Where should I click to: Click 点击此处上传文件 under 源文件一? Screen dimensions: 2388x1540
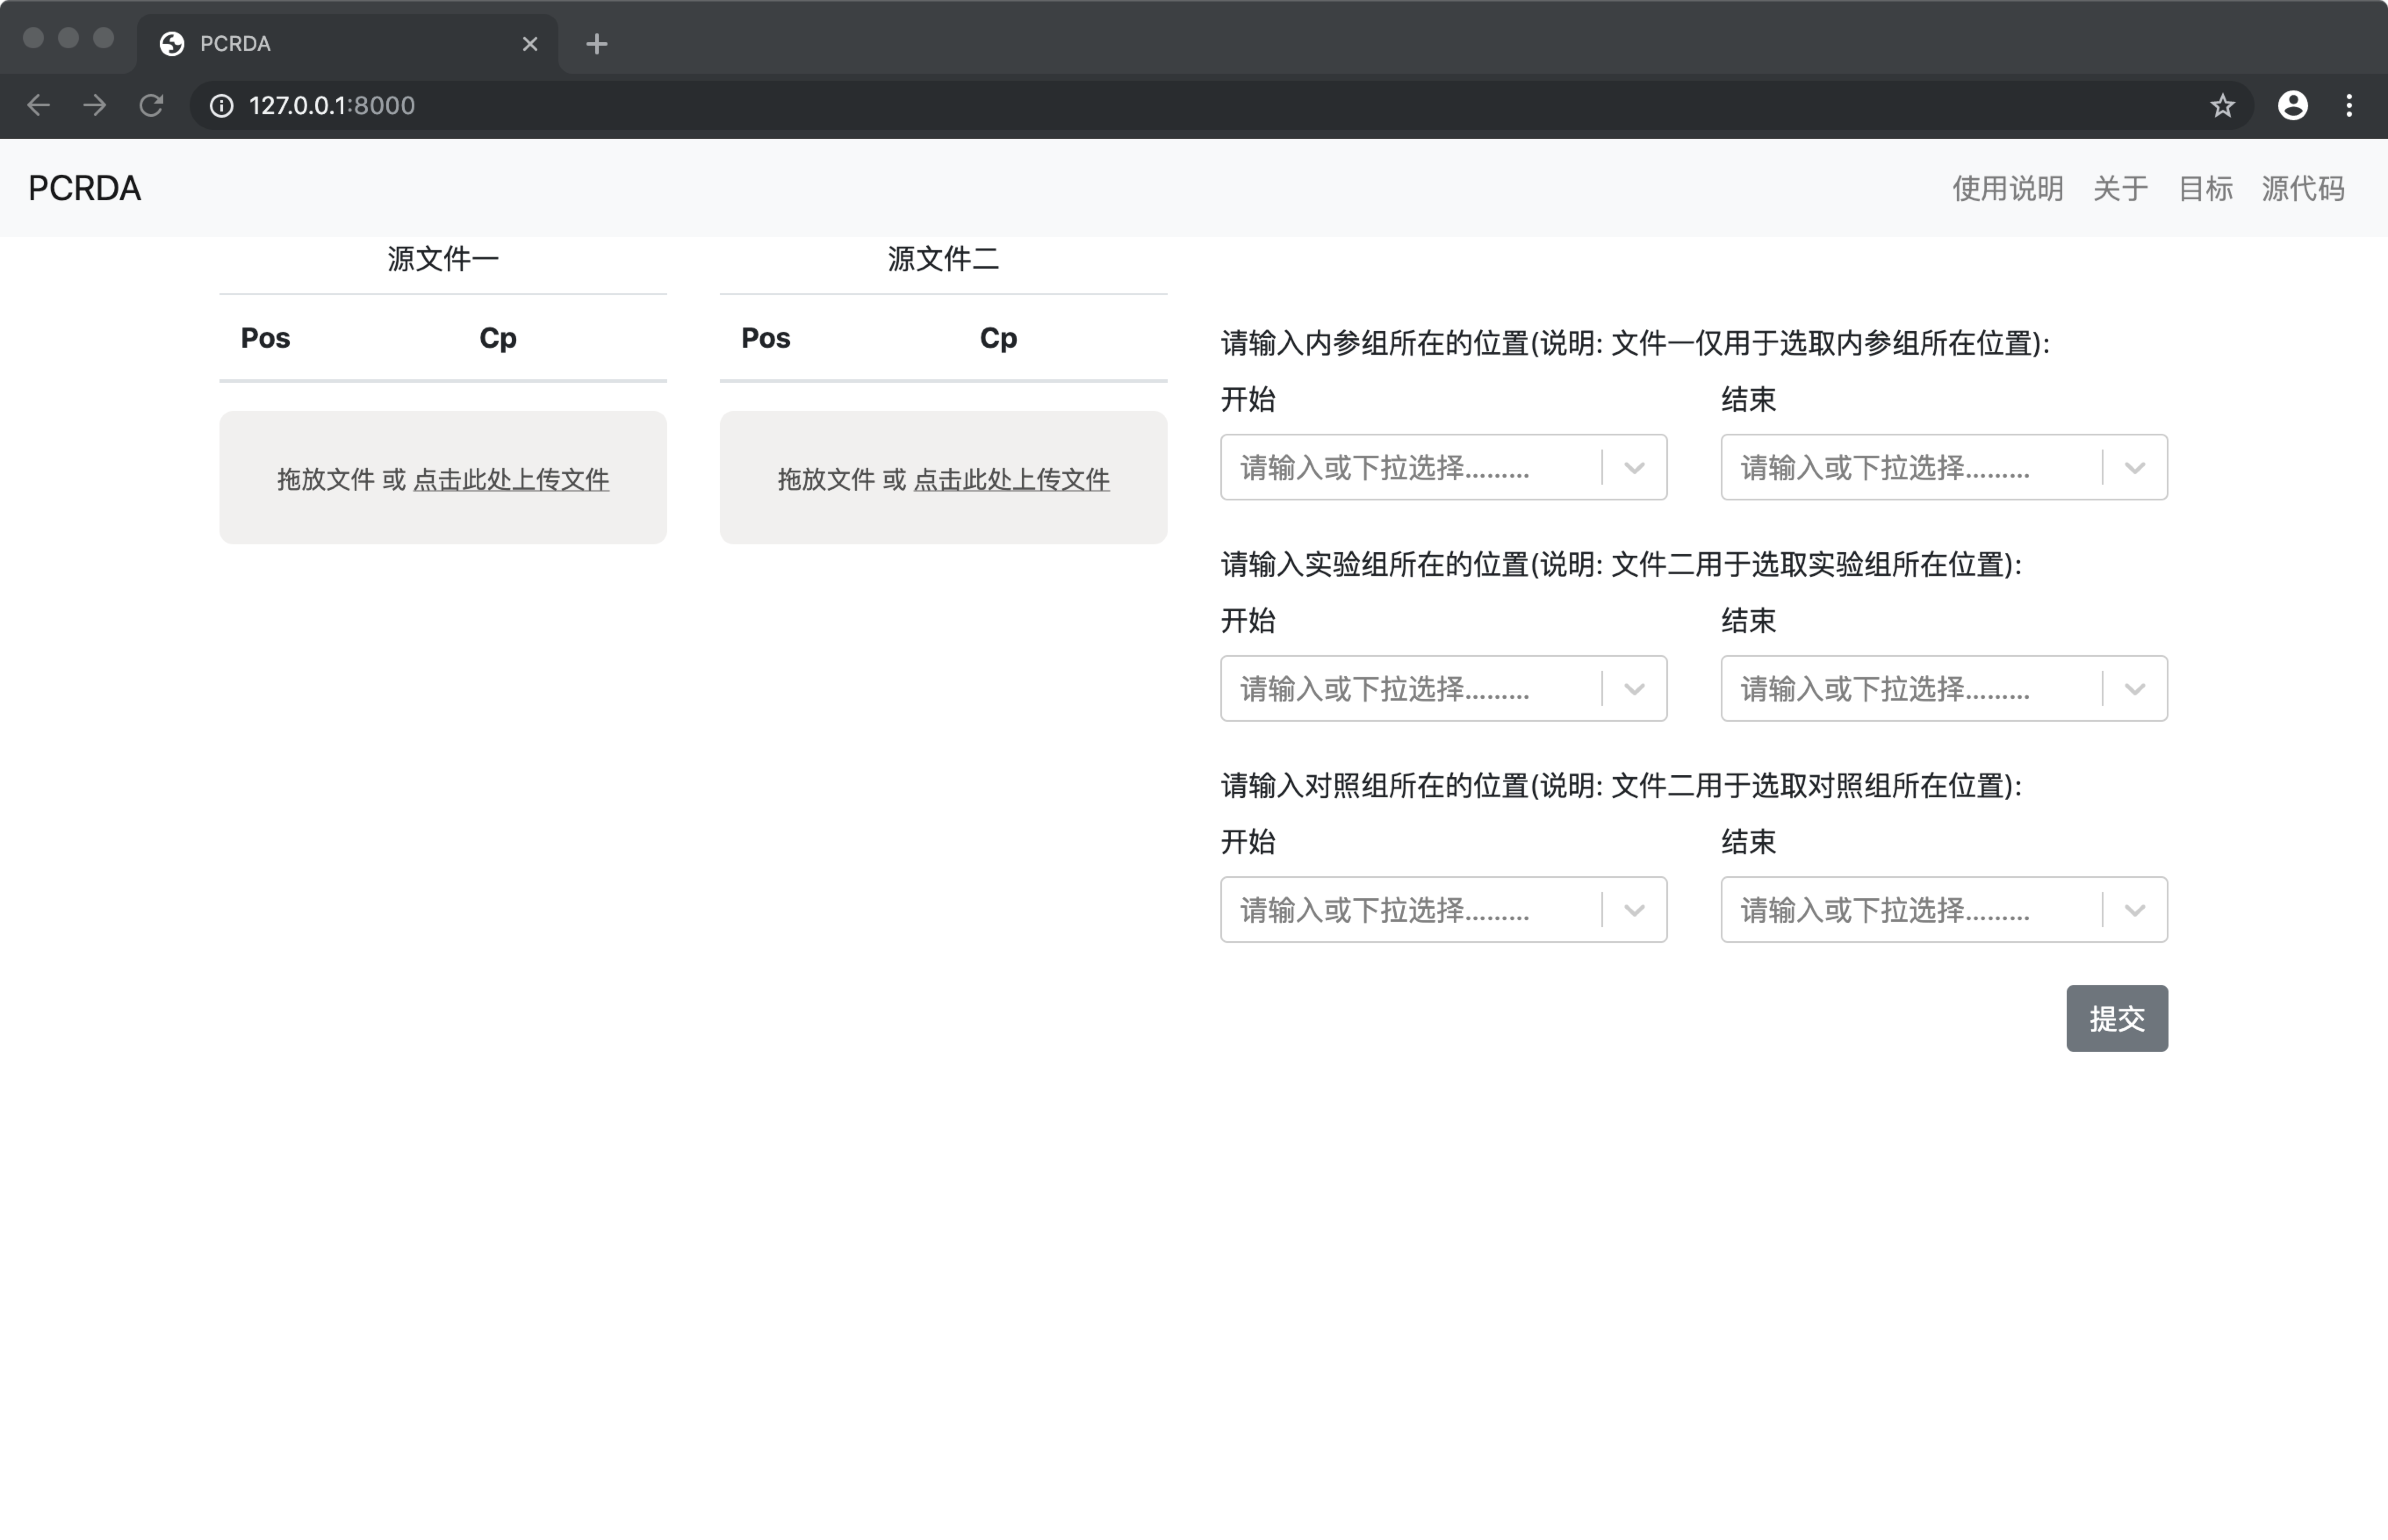point(511,479)
